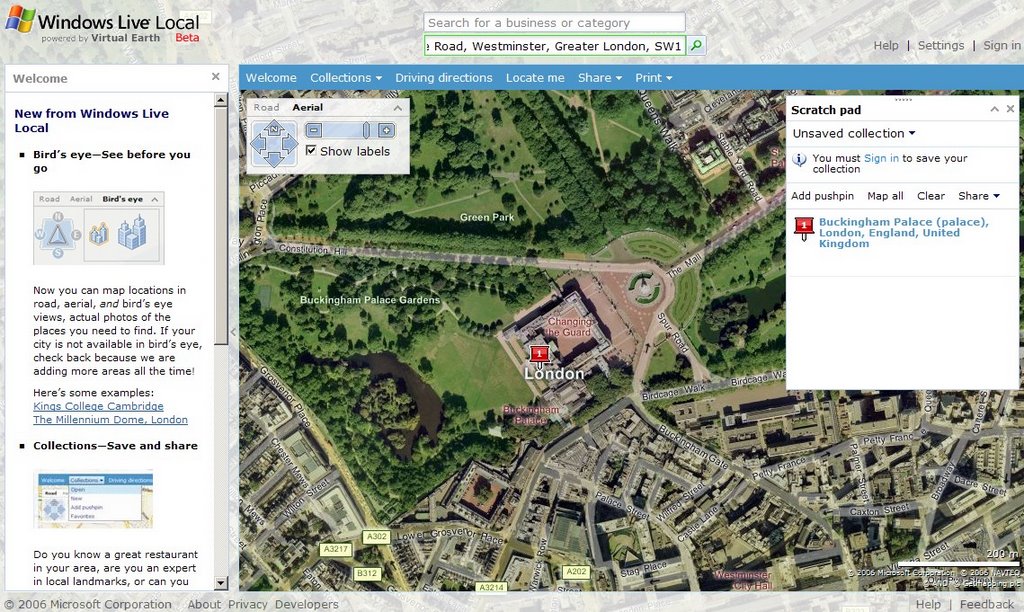Pan the map north with the N arrow

tap(274, 128)
